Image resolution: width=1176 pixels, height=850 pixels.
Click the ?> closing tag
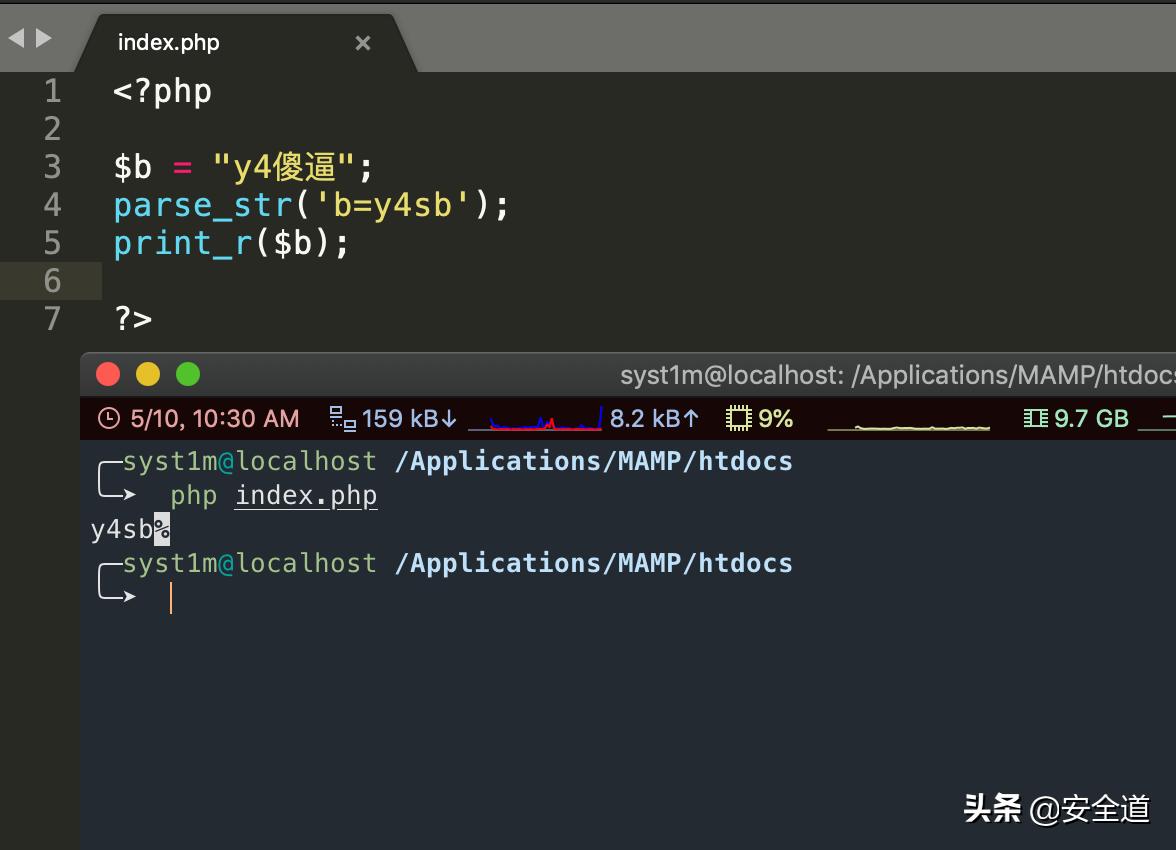(133, 319)
